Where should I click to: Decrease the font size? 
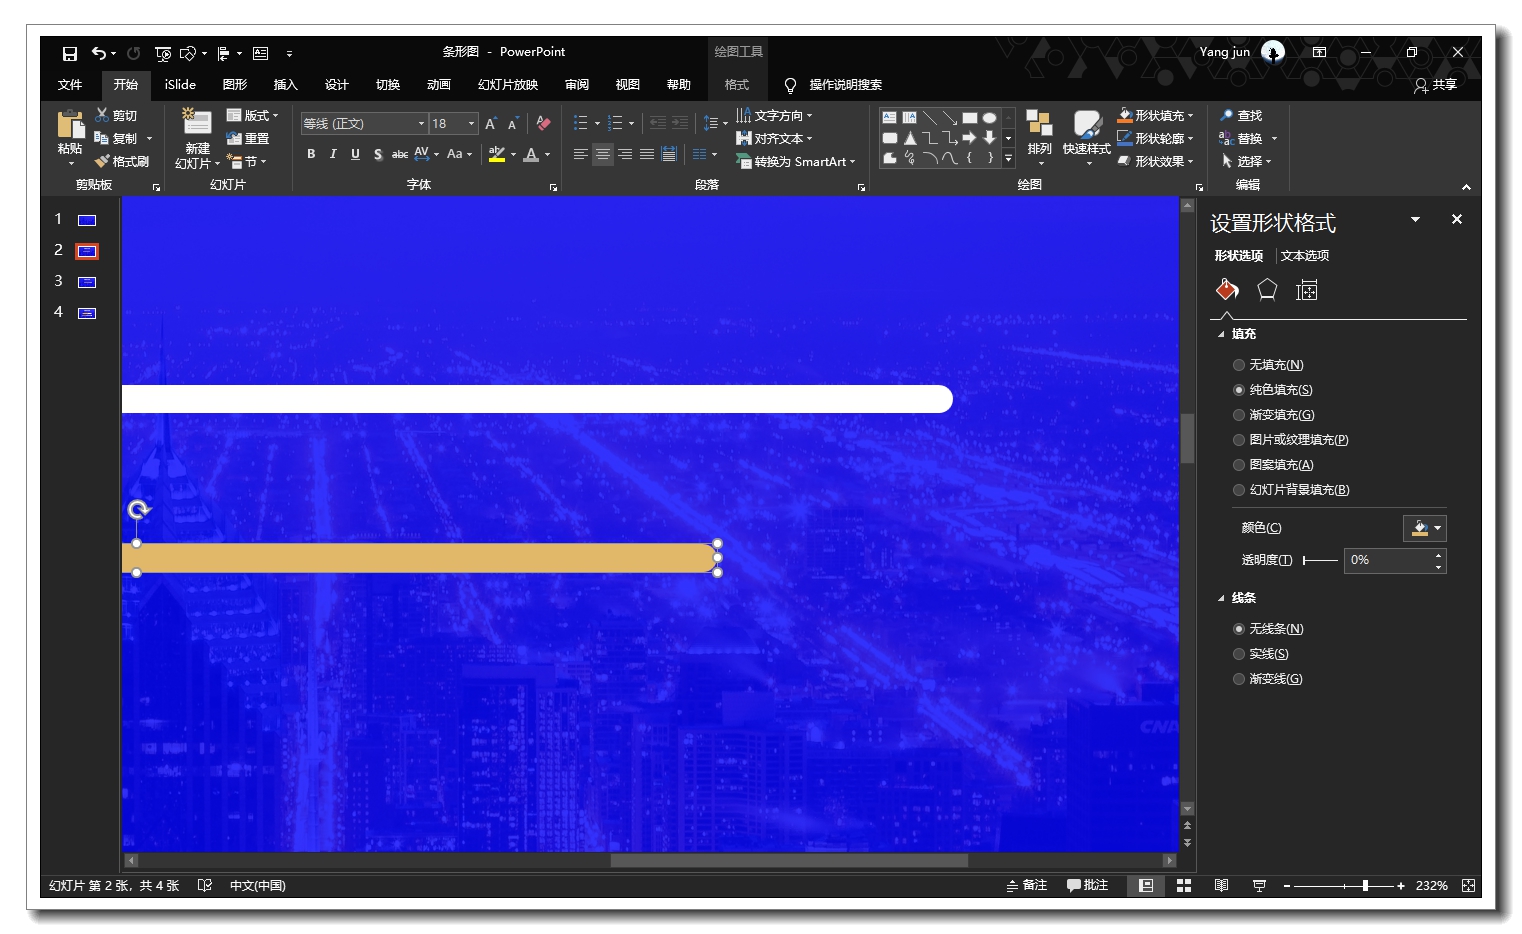click(513, 124)
